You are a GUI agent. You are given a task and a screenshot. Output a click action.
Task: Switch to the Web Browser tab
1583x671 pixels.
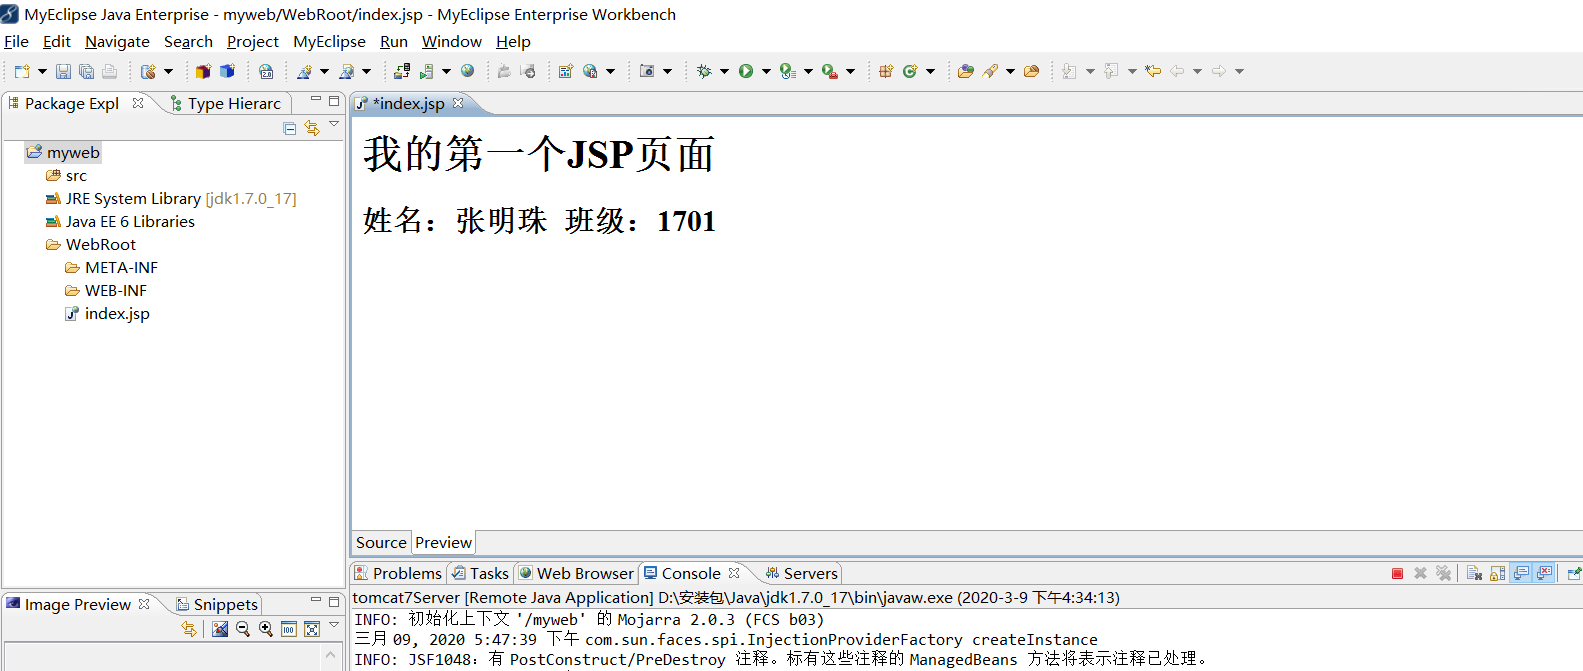click(x=576, y=573)
